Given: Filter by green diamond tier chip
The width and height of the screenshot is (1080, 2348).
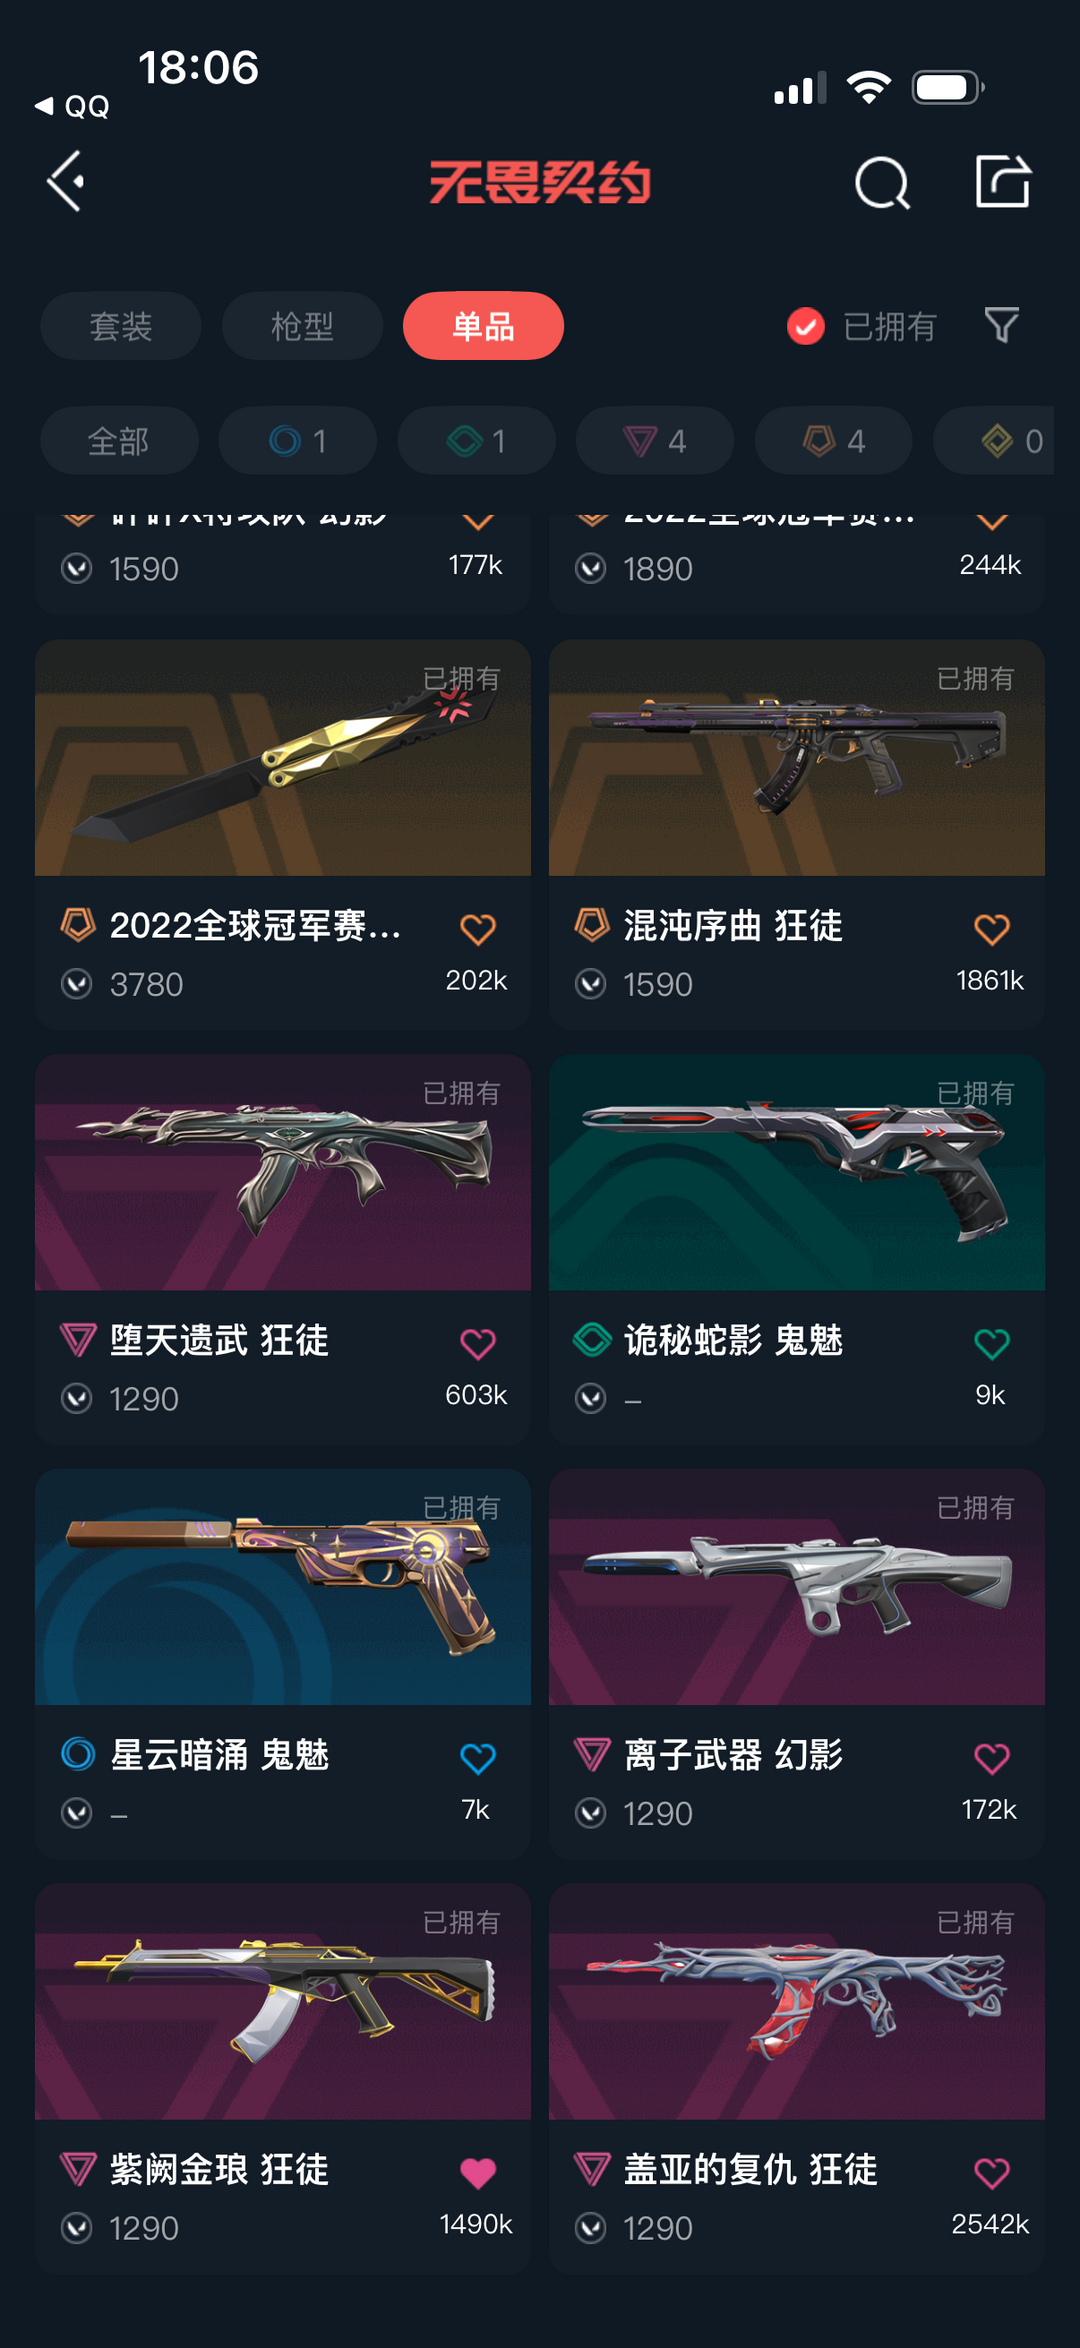Looking at the screenshot, I should pyautogui.click(x=476, y=441).
